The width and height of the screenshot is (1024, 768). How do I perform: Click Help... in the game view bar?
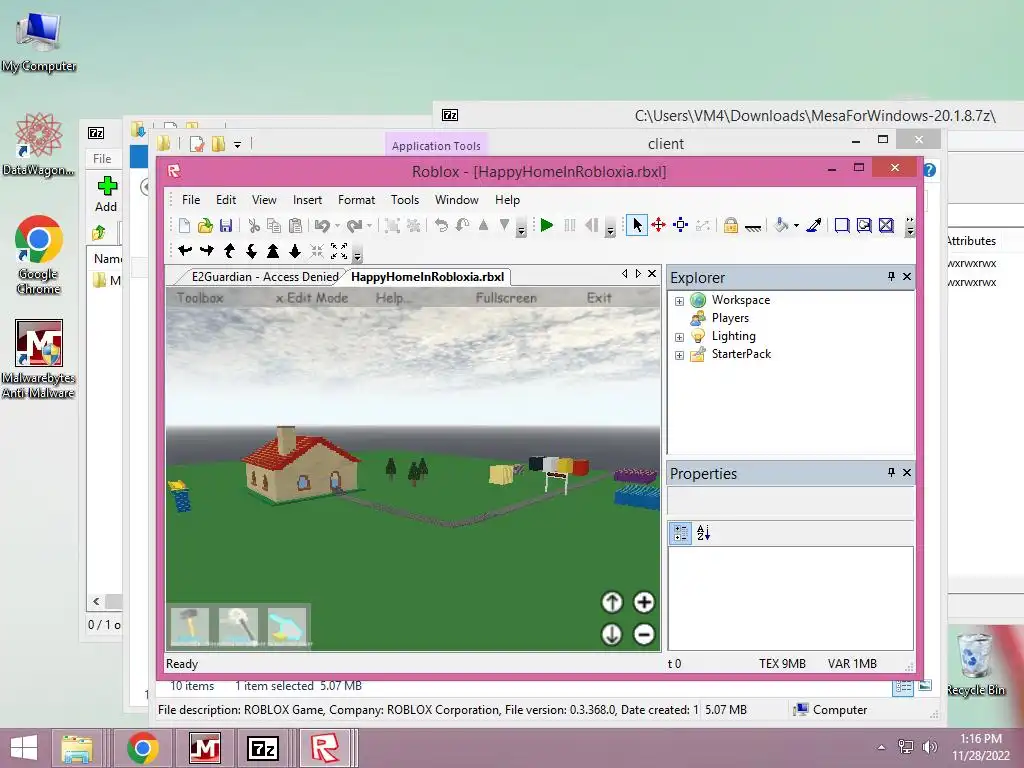click(392, 298)
